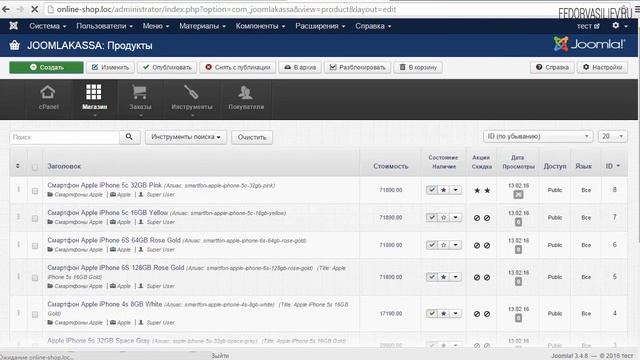Check the iPhone 5c 16GB Yellow row checkbox

[x=35, y=218]
